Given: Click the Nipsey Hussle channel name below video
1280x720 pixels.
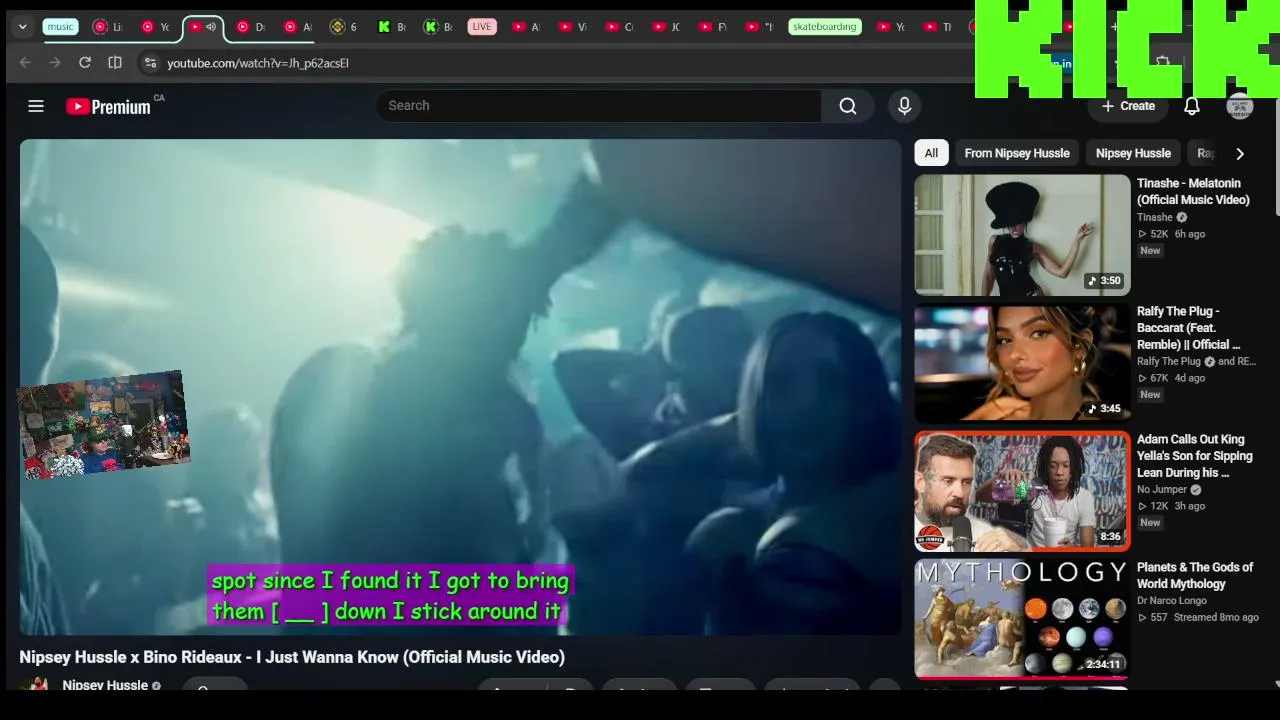Looking at the screenshot, I should (105, 685).
